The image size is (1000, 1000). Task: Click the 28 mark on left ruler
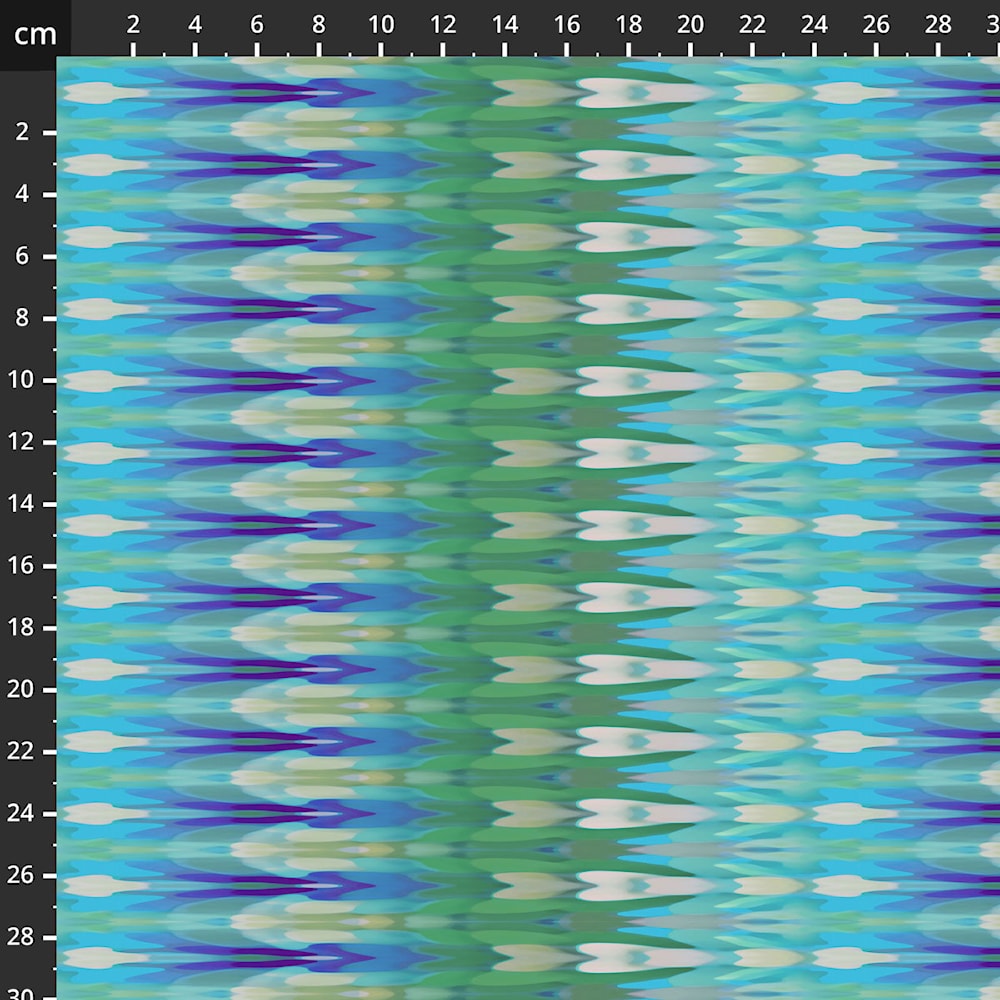[x=23, y=938]
